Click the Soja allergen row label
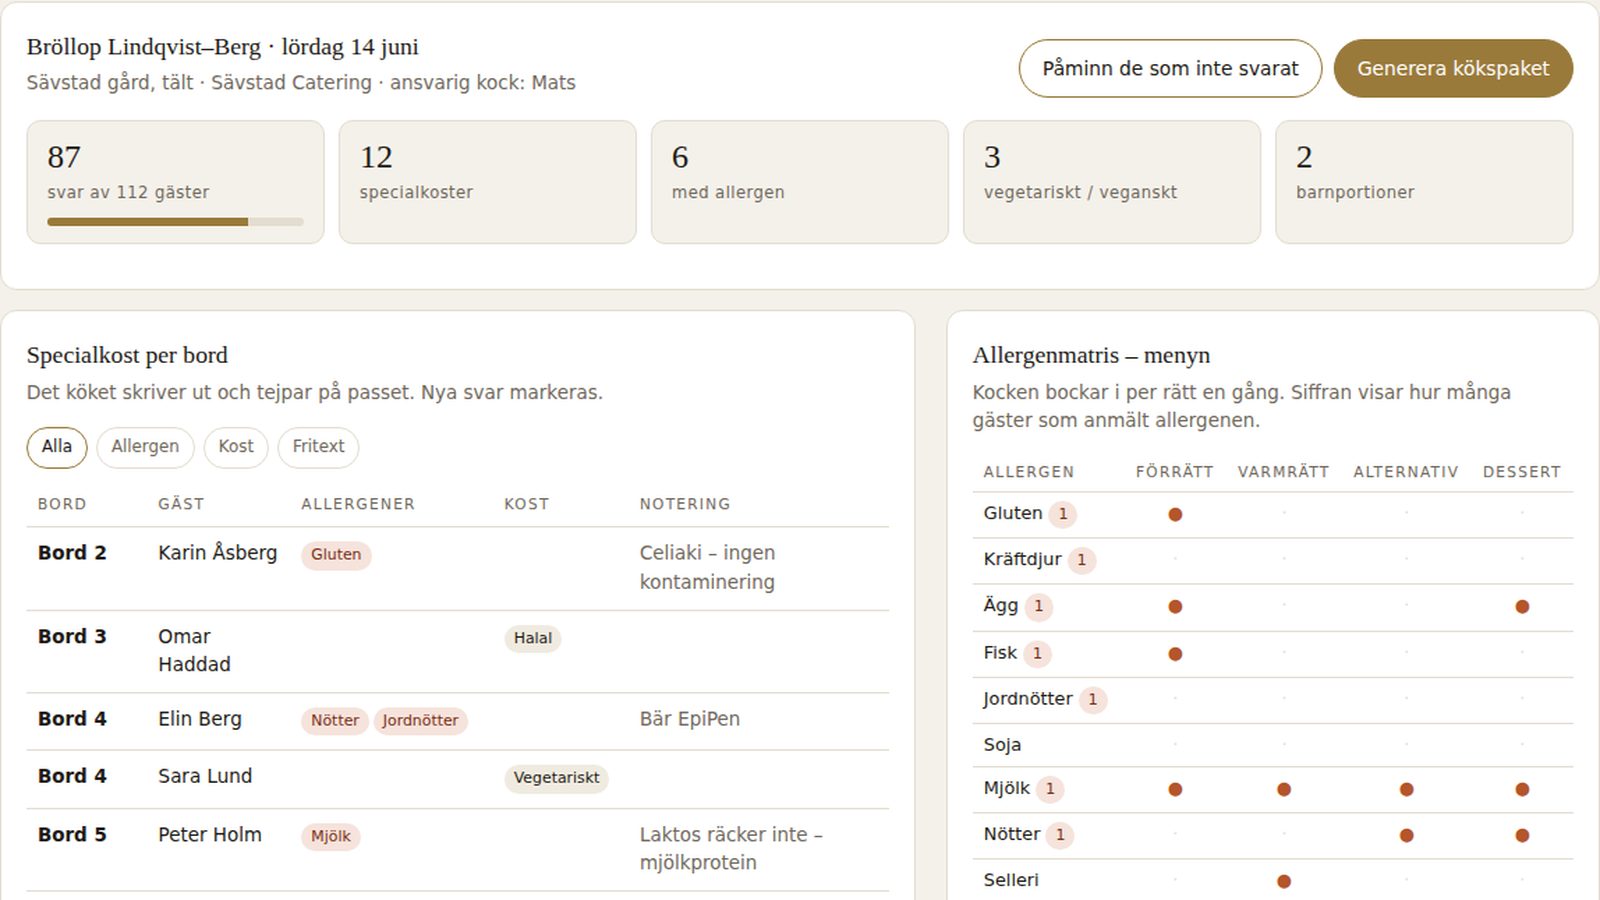The width and height of the screenshot is (1600, 900). coord(1002,745)
